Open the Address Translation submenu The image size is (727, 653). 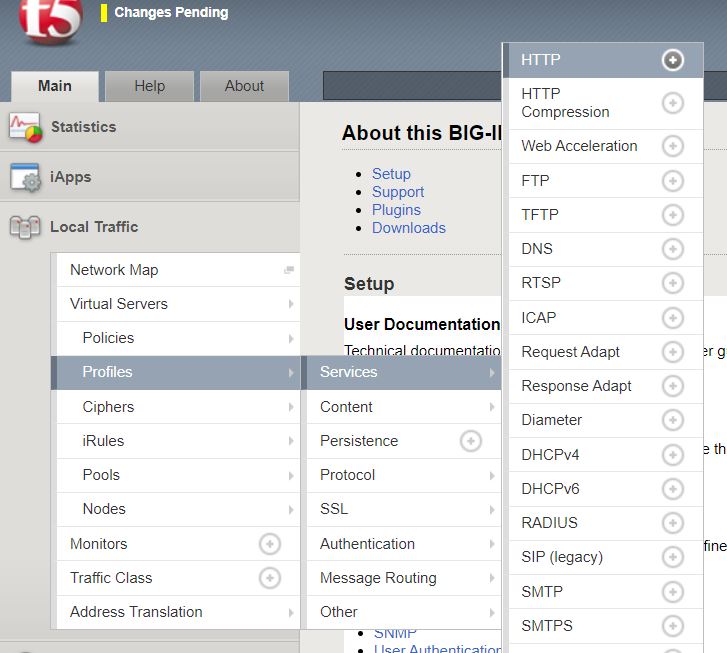(175, 612)
